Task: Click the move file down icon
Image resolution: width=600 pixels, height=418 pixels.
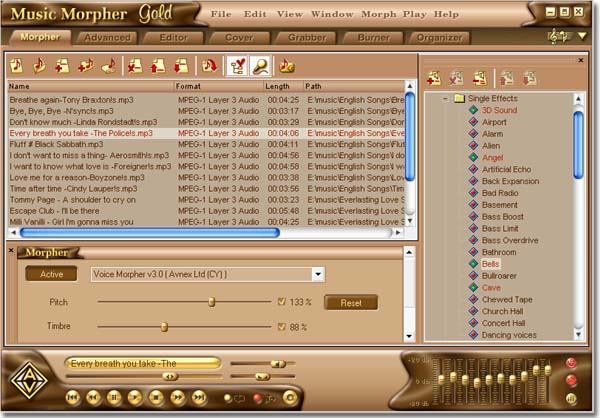Action: point(181,66)
